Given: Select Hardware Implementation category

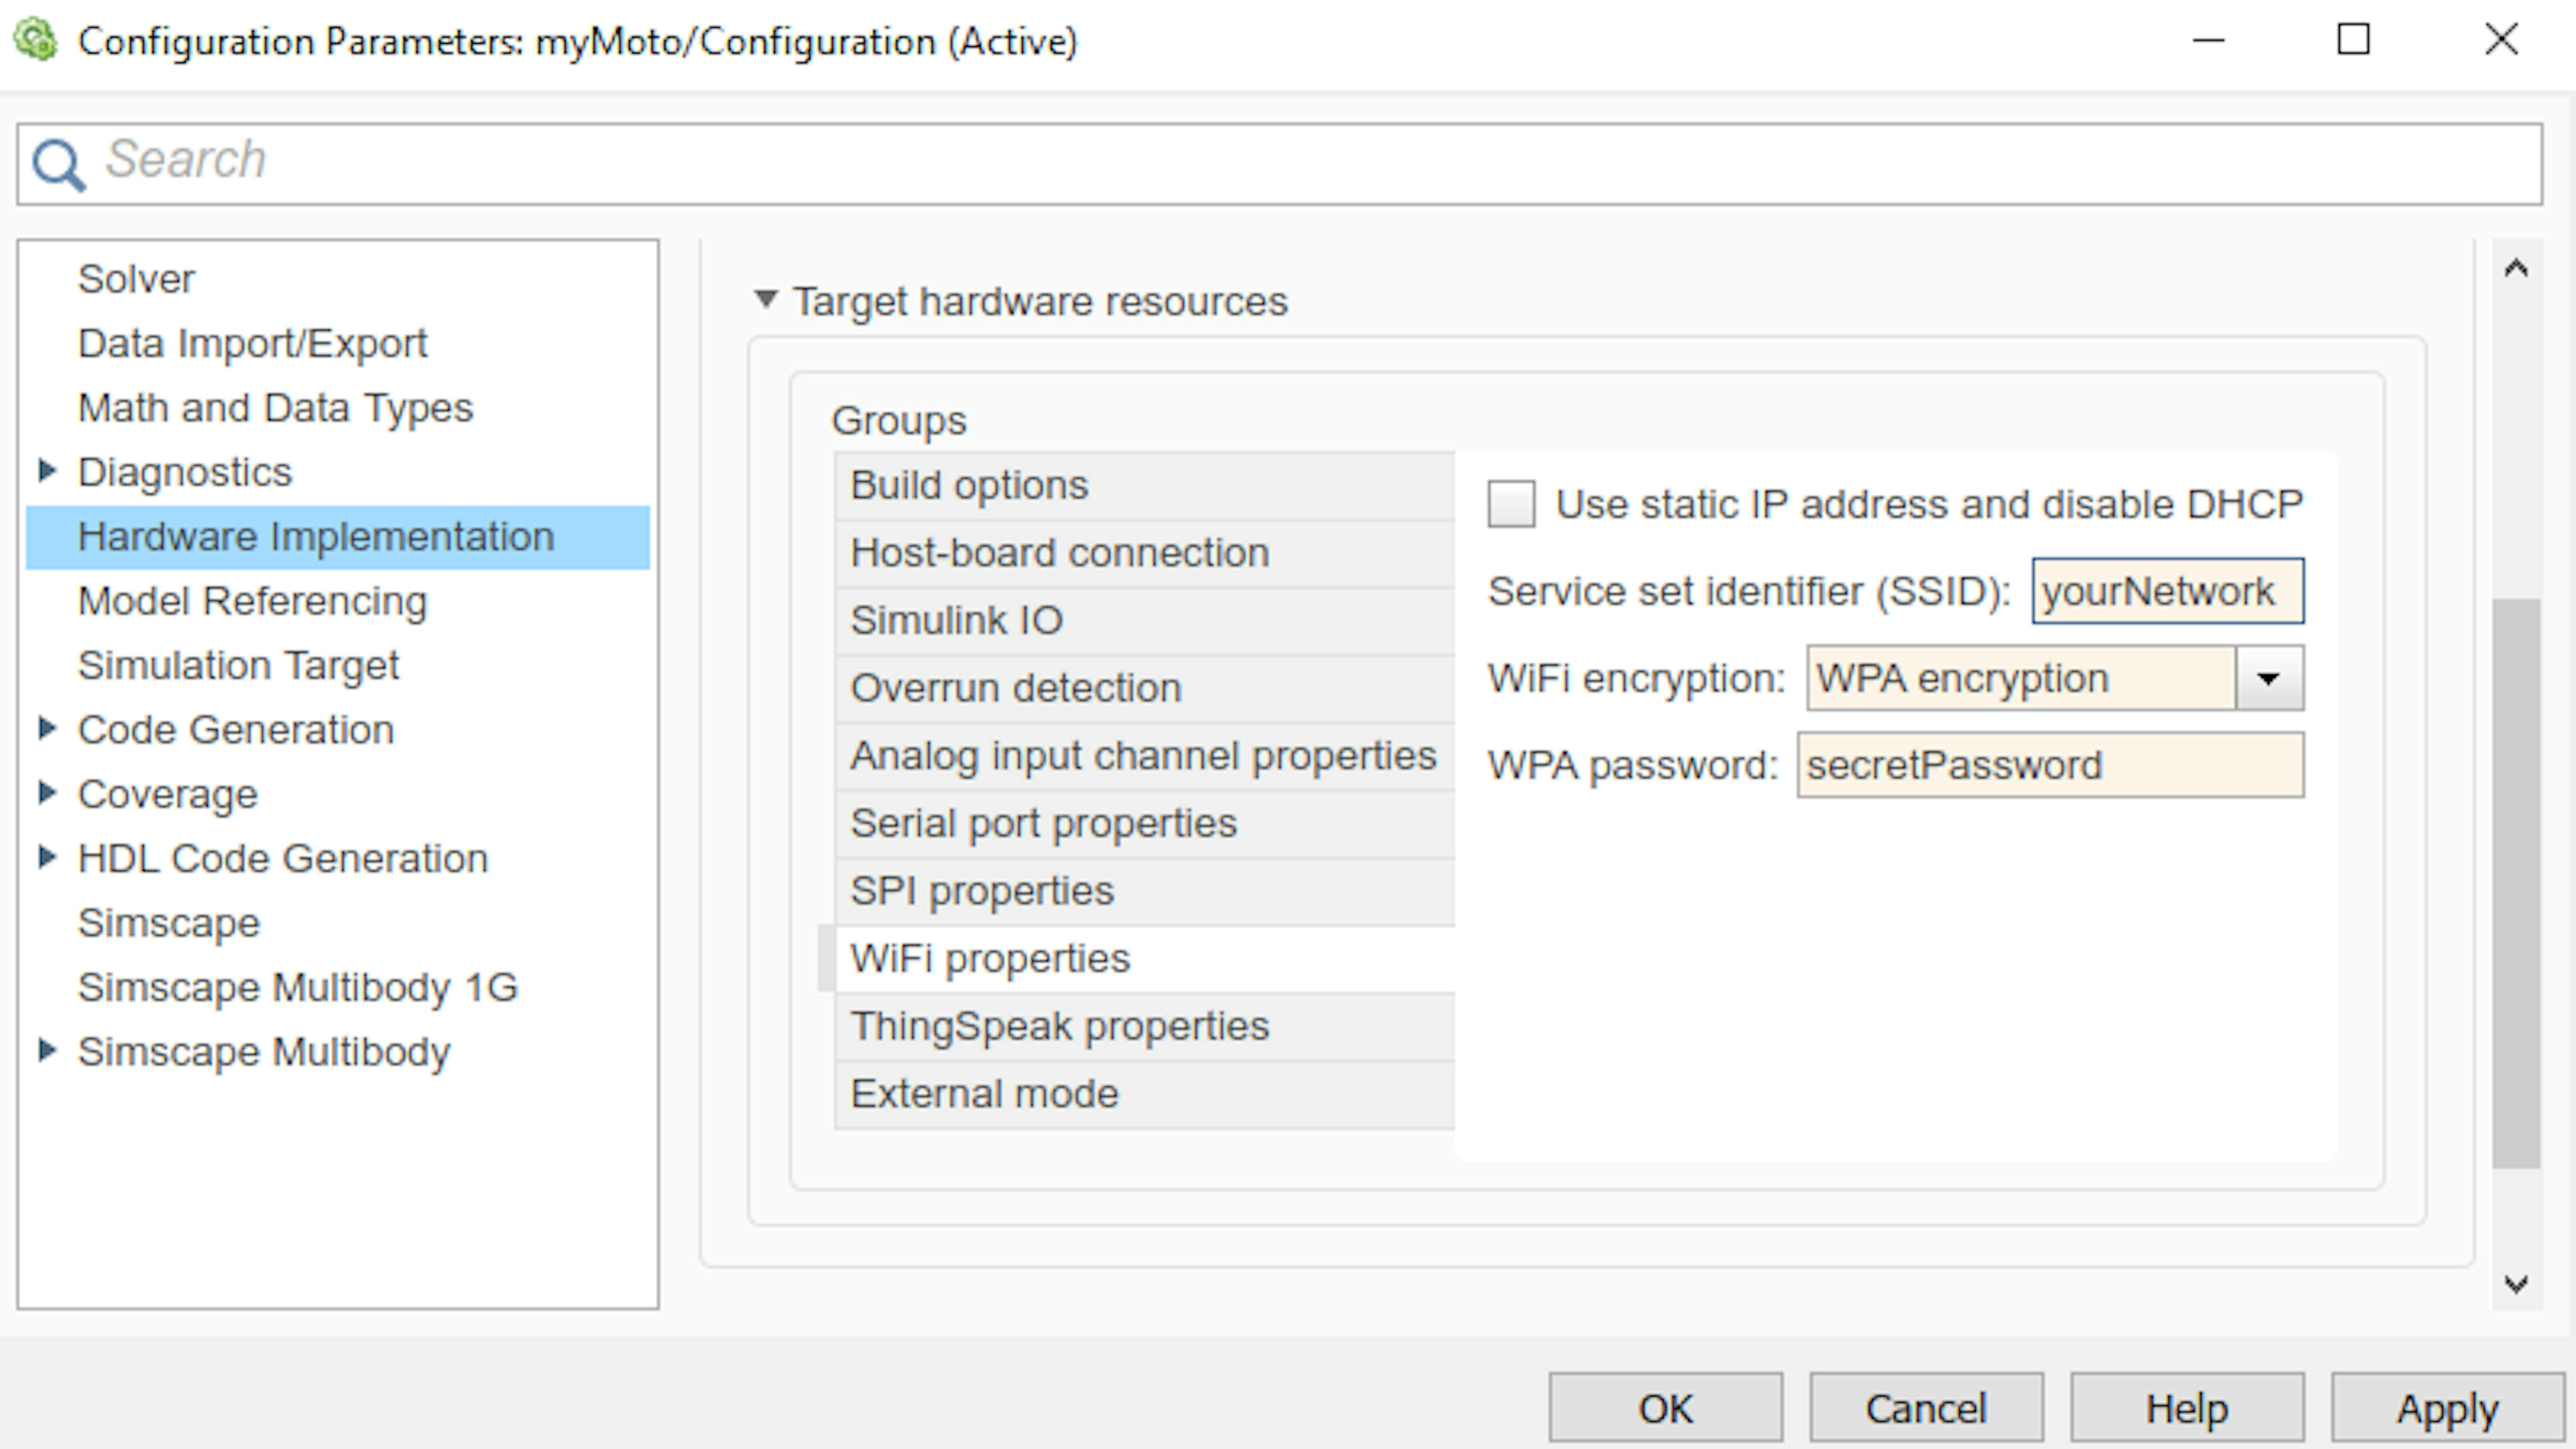Looking at the screenshot, I should tap(338, 537).
